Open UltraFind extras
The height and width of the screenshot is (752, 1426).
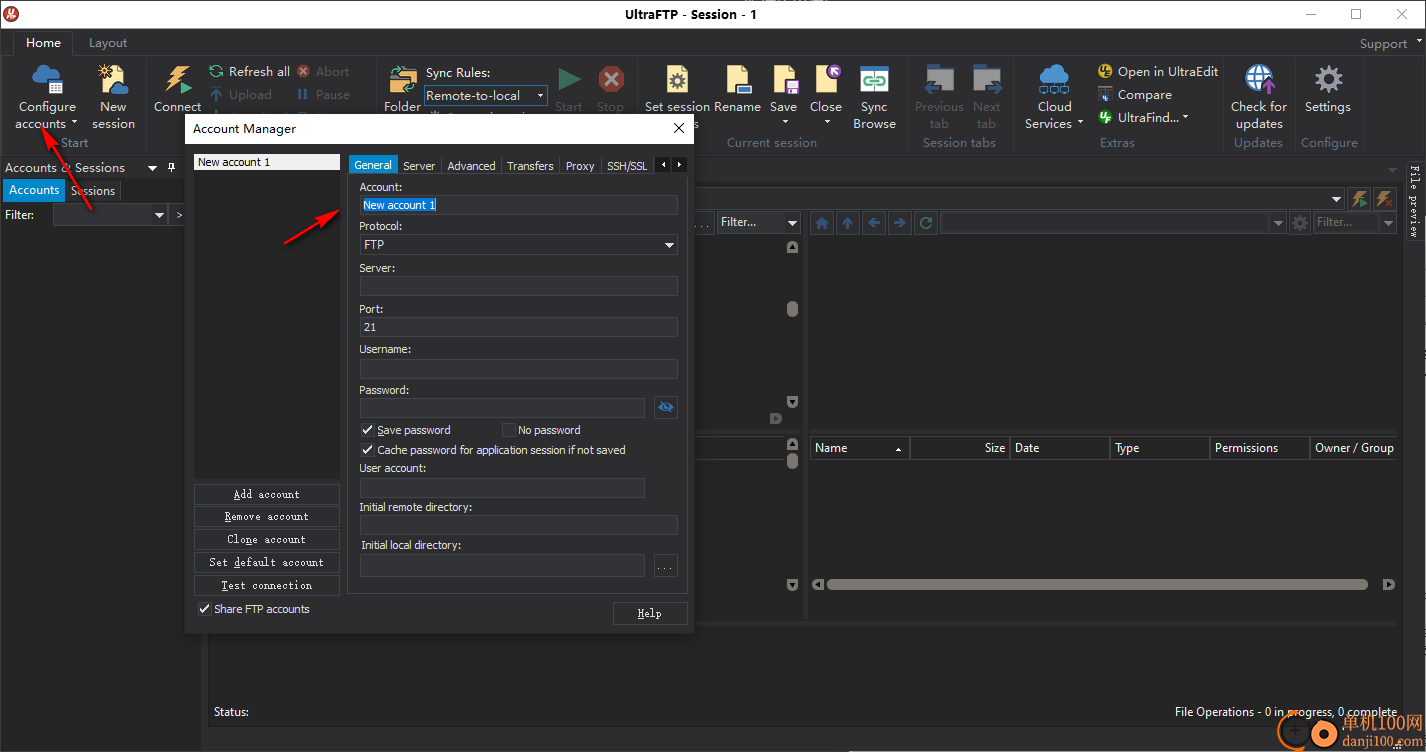click(1143, 118)
